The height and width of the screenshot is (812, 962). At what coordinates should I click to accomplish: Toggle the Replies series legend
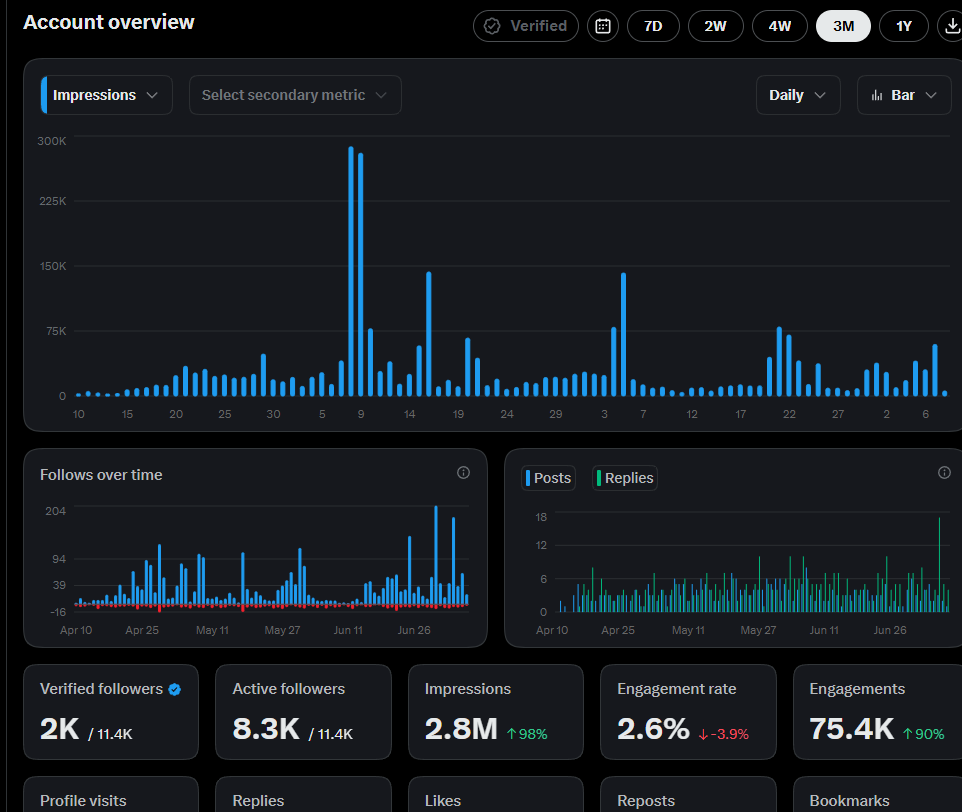(625, 478)
